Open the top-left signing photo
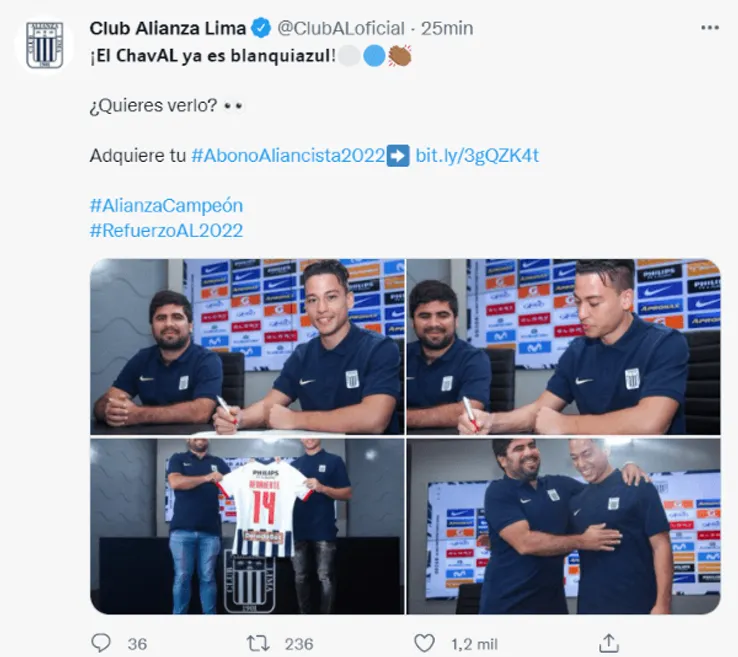The width and height of the screenshot is (738, 657). coord(247,347)
